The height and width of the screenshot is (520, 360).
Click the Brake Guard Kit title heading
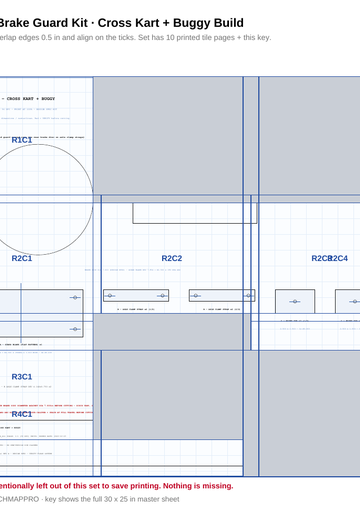click(121, 23)
